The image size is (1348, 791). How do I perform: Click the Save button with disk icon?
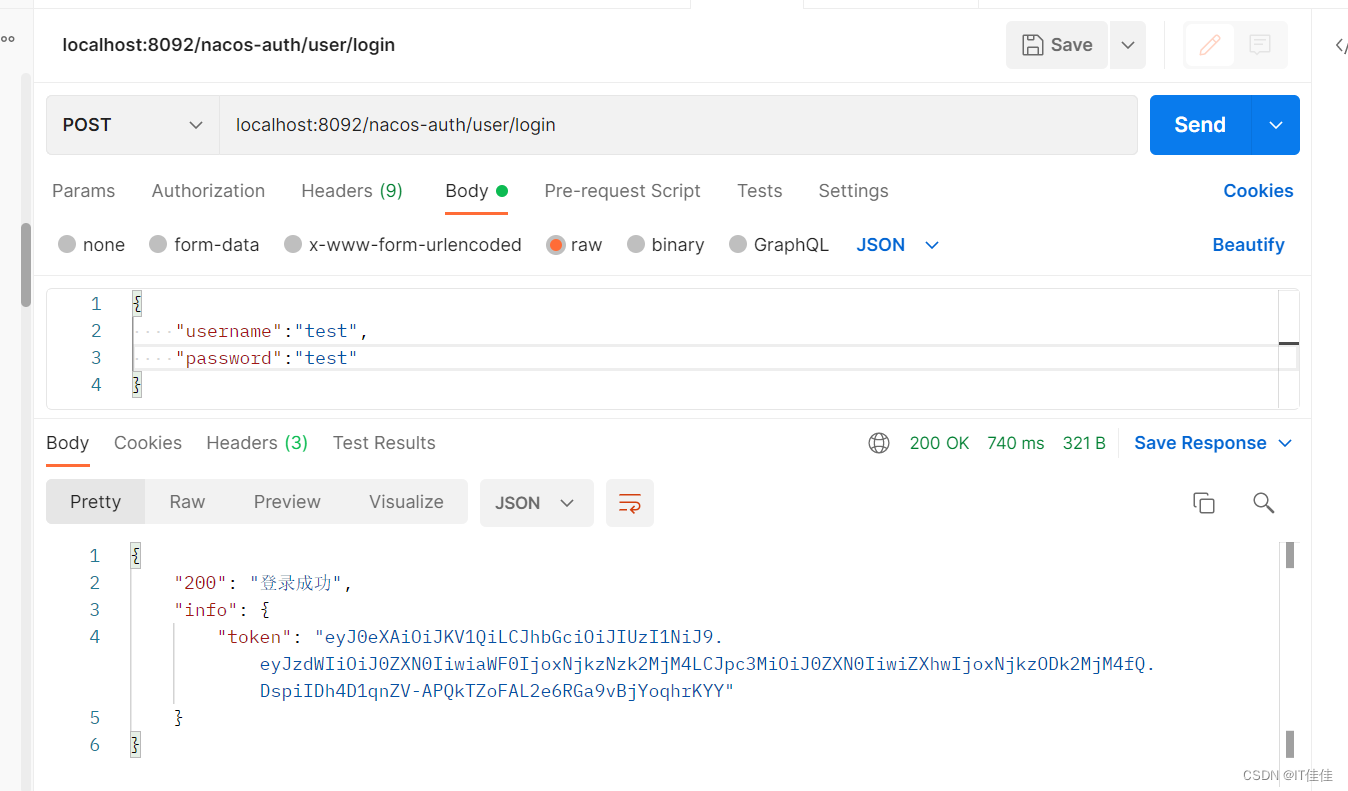(1057, 45)
